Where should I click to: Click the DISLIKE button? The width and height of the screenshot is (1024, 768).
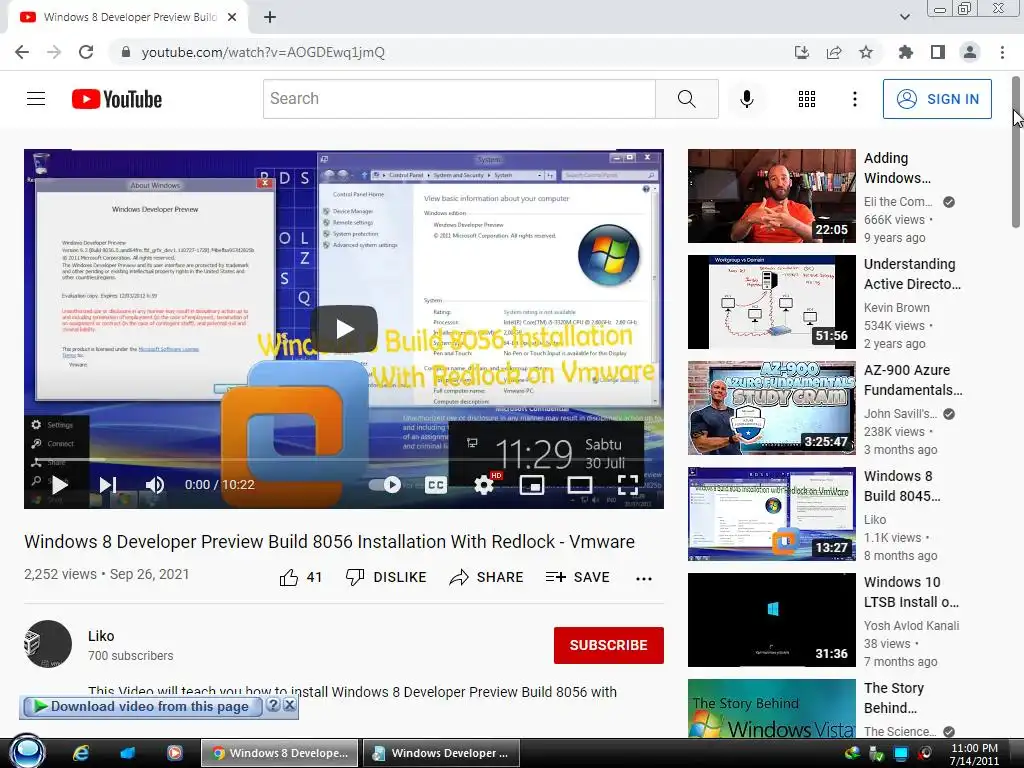pyautogui.click(x=386, y=577)
